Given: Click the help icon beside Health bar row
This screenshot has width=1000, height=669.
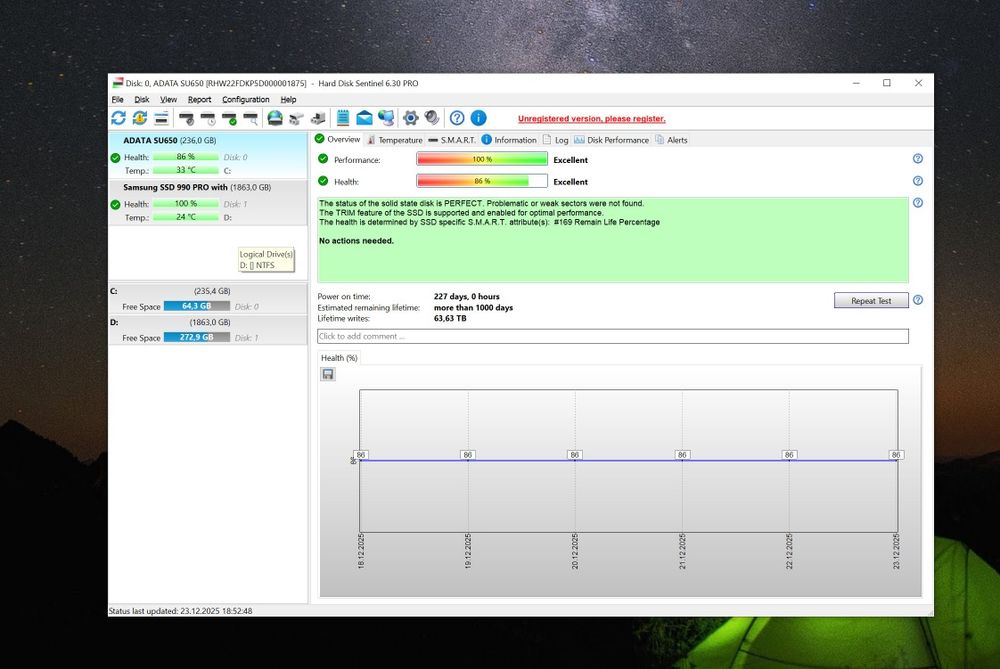Looking at the screenshot, I should coord(918,181).
